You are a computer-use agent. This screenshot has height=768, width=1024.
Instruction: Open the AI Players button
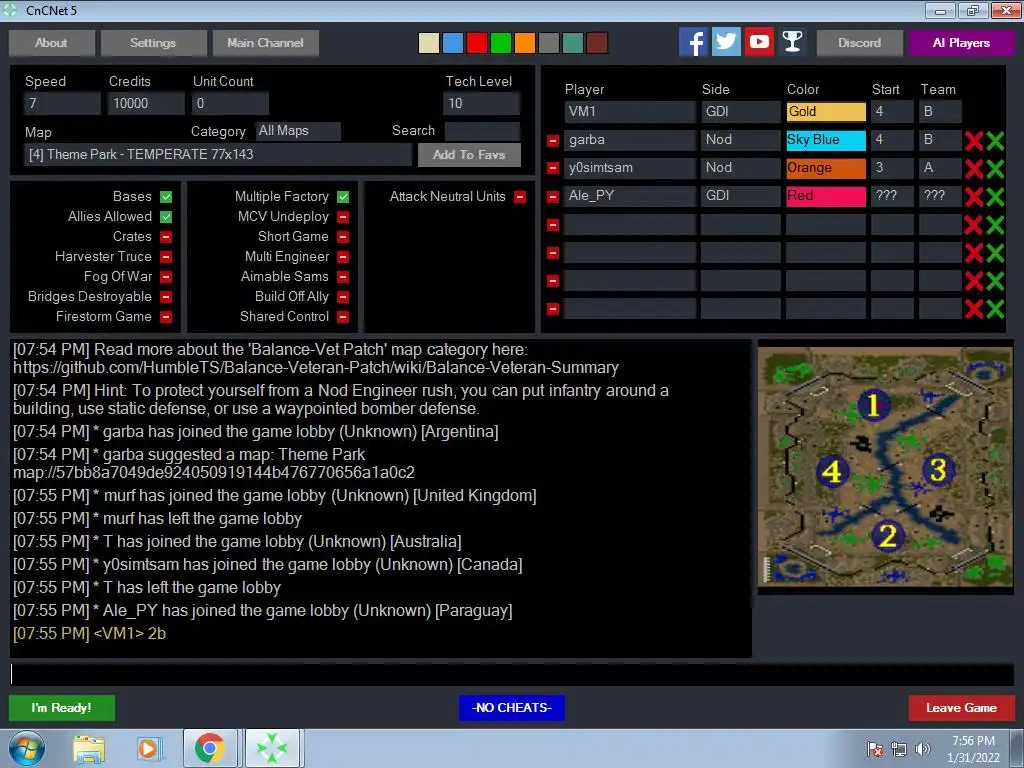961,43
